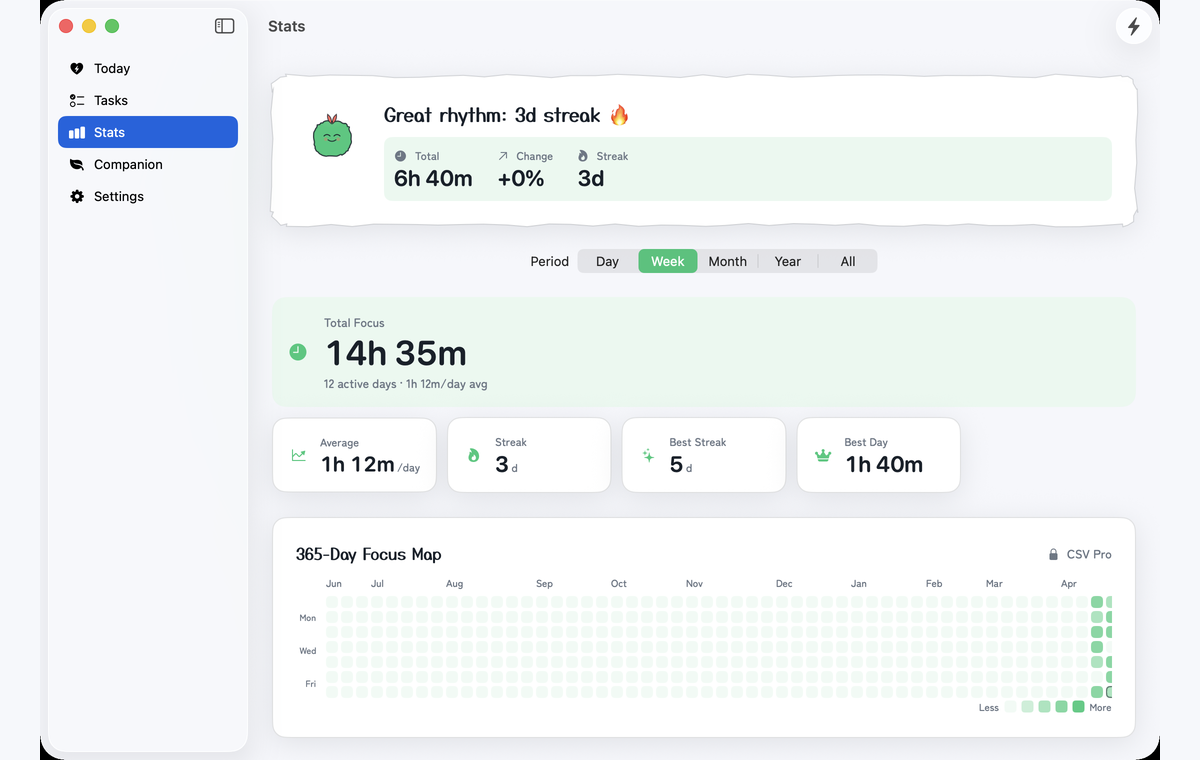Click the clock icon next to Total

(x=401, y=156)
